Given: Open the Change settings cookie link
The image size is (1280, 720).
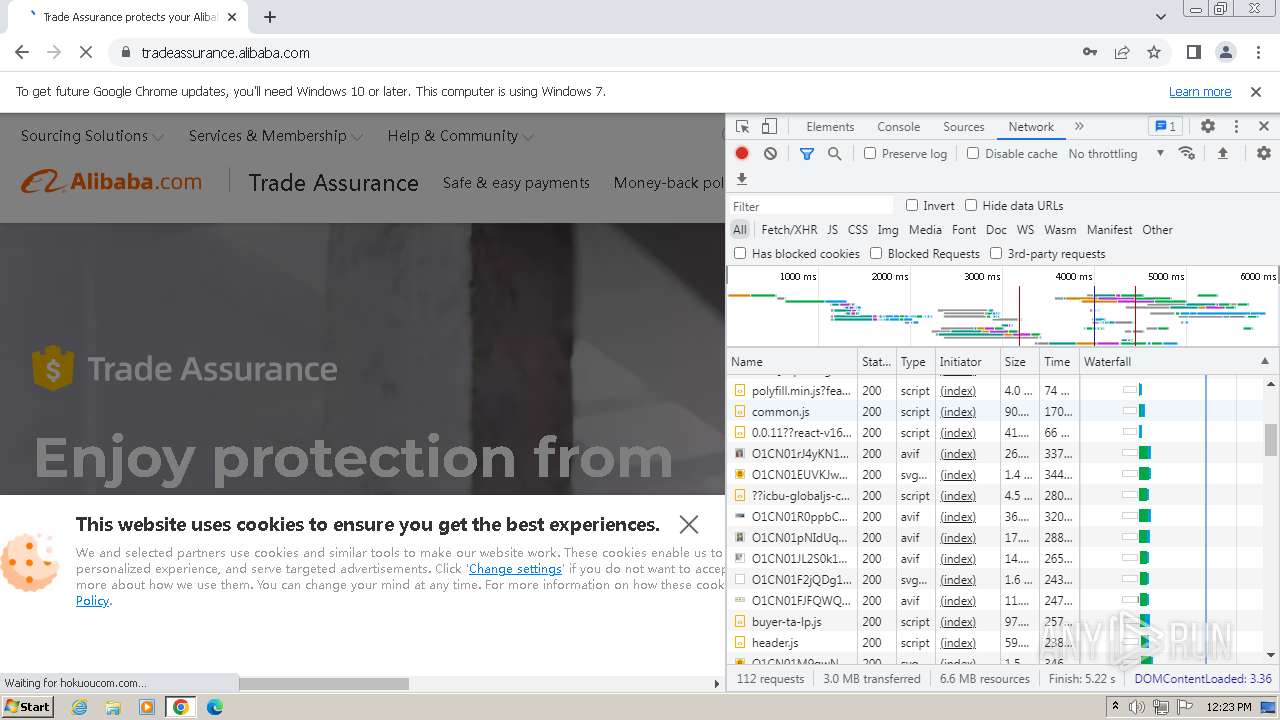Looking at the screenshot, I should click(x=515, y=569).
